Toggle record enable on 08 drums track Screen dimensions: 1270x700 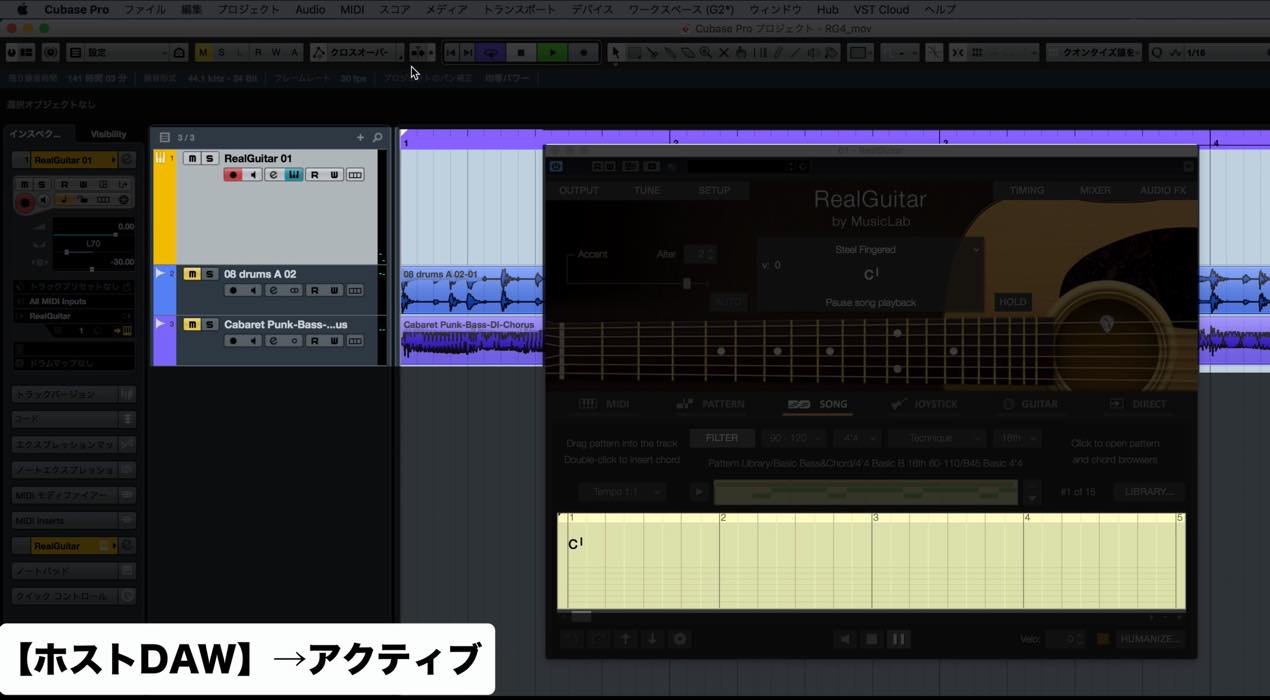[x=233, y=290]
